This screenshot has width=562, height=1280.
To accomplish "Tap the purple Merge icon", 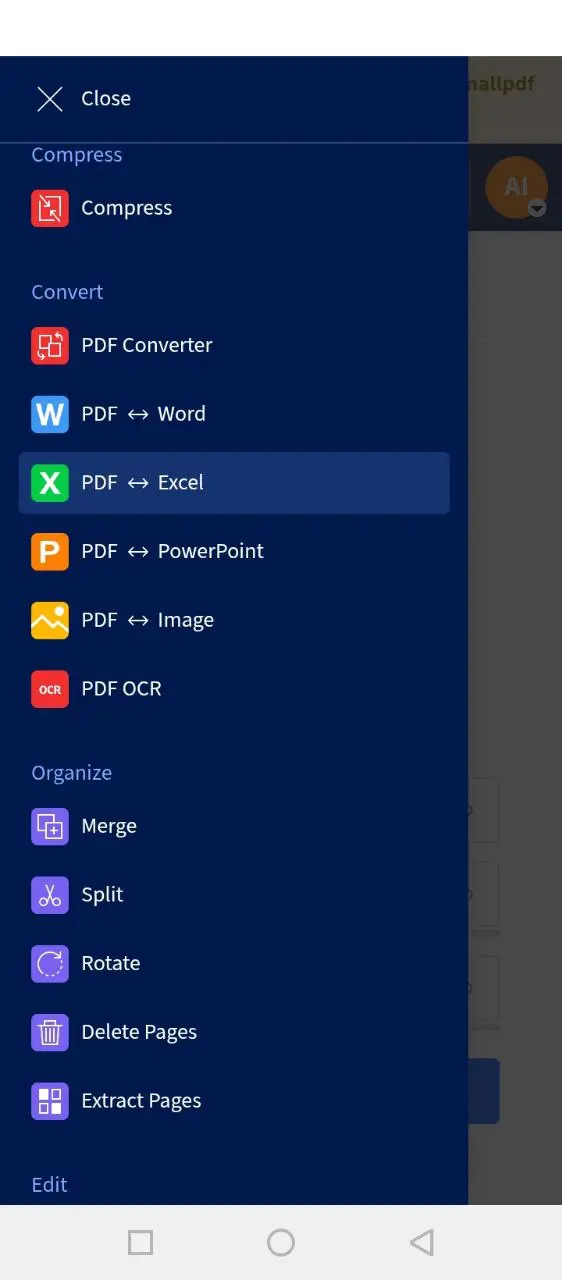I will (50, 826).
